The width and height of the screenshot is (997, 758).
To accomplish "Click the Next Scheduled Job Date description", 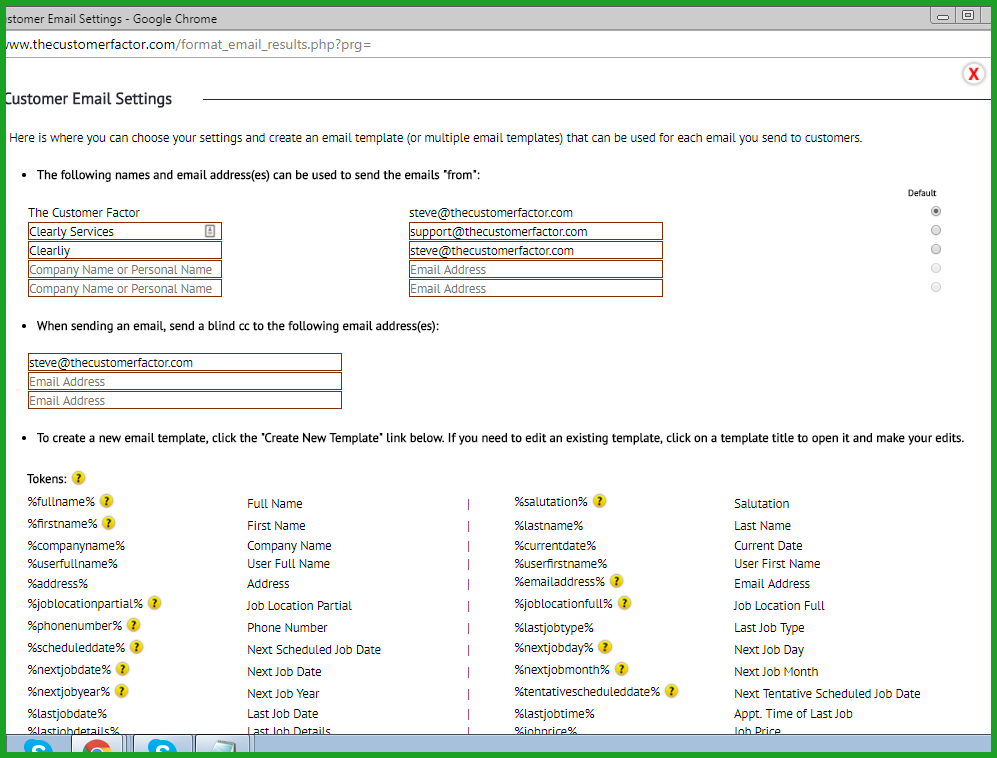I will pyautogui.click(x=314, y=649).
